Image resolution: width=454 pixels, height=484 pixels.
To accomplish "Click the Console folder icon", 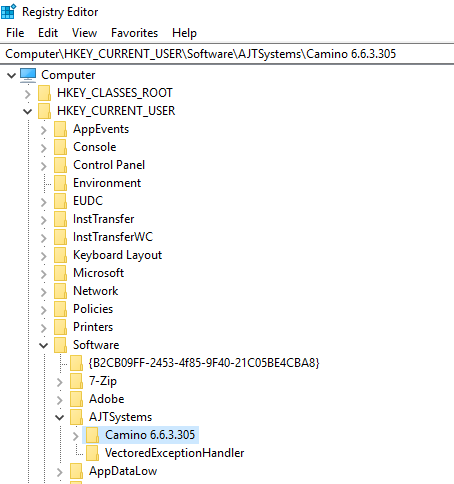I will click(x=60, y=147).
